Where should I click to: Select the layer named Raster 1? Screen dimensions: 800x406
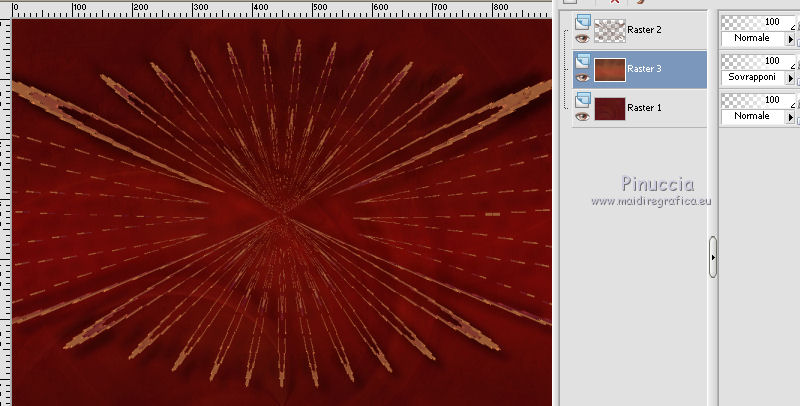[x=644, y=108]
